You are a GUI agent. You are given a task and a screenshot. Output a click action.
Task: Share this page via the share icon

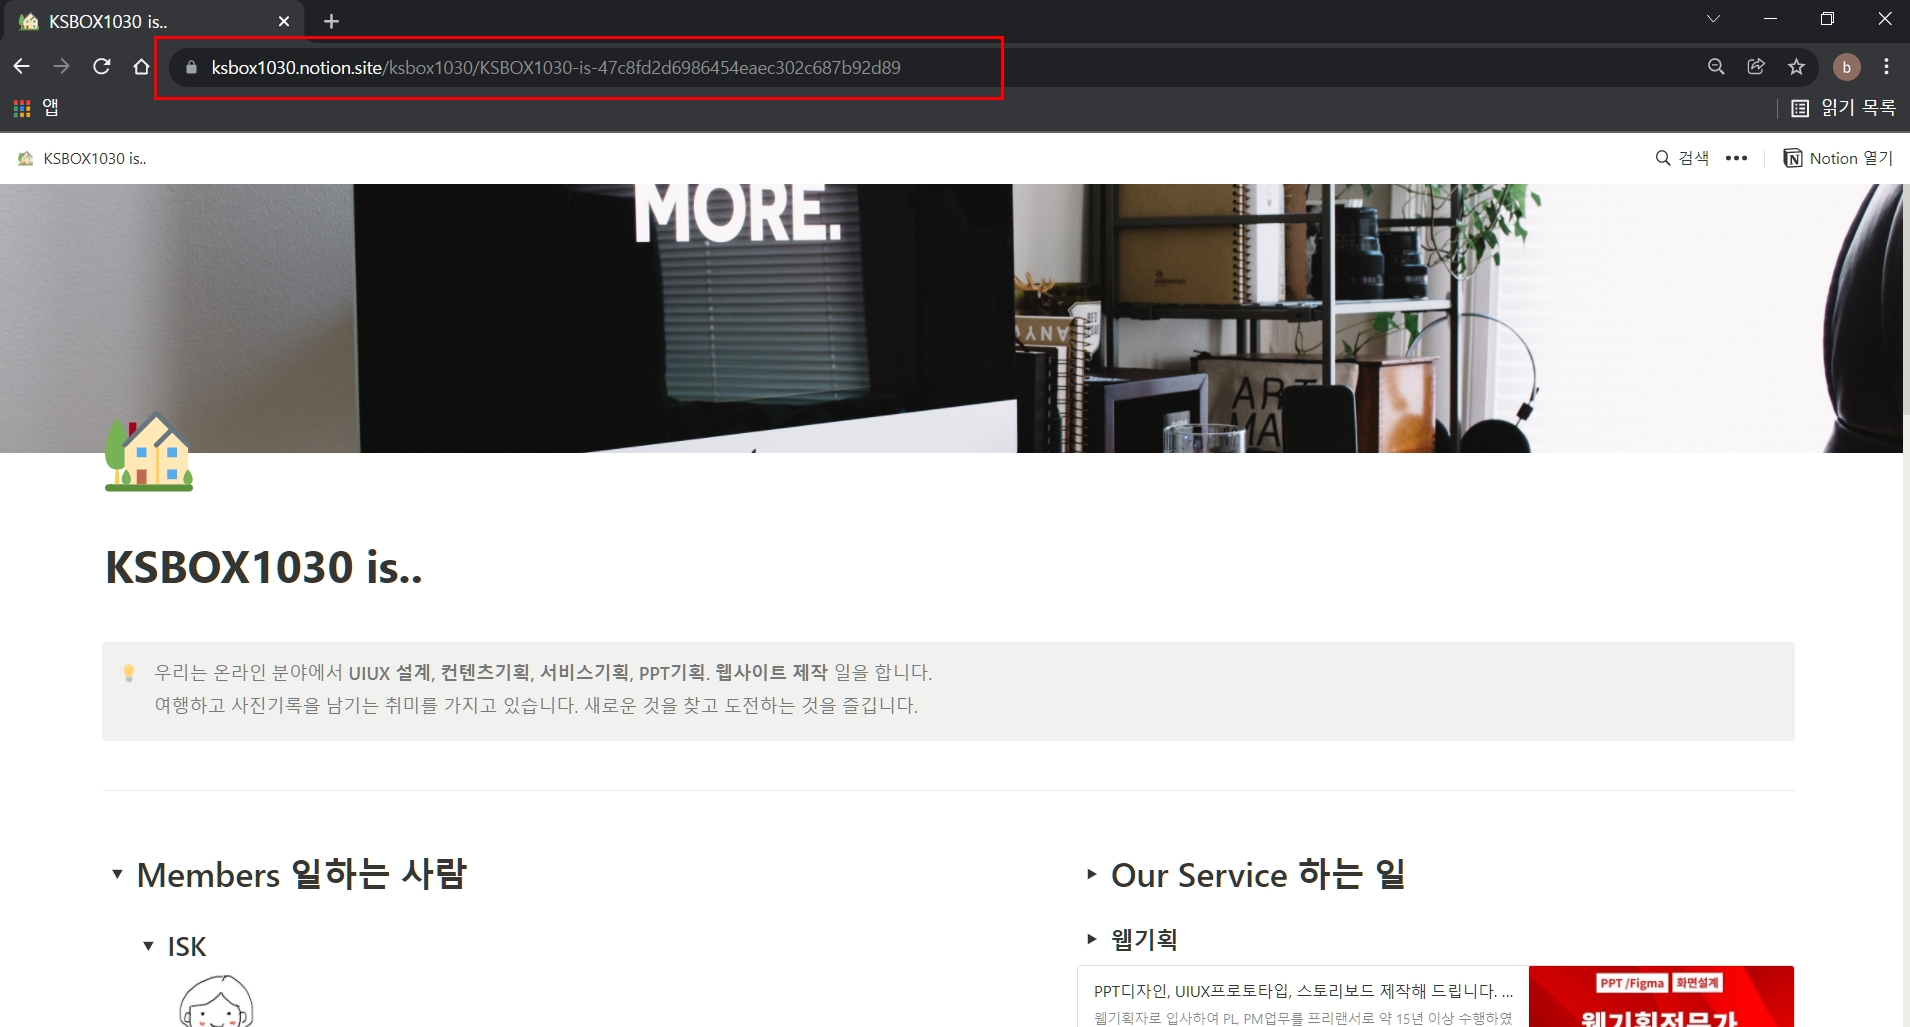1756,67
